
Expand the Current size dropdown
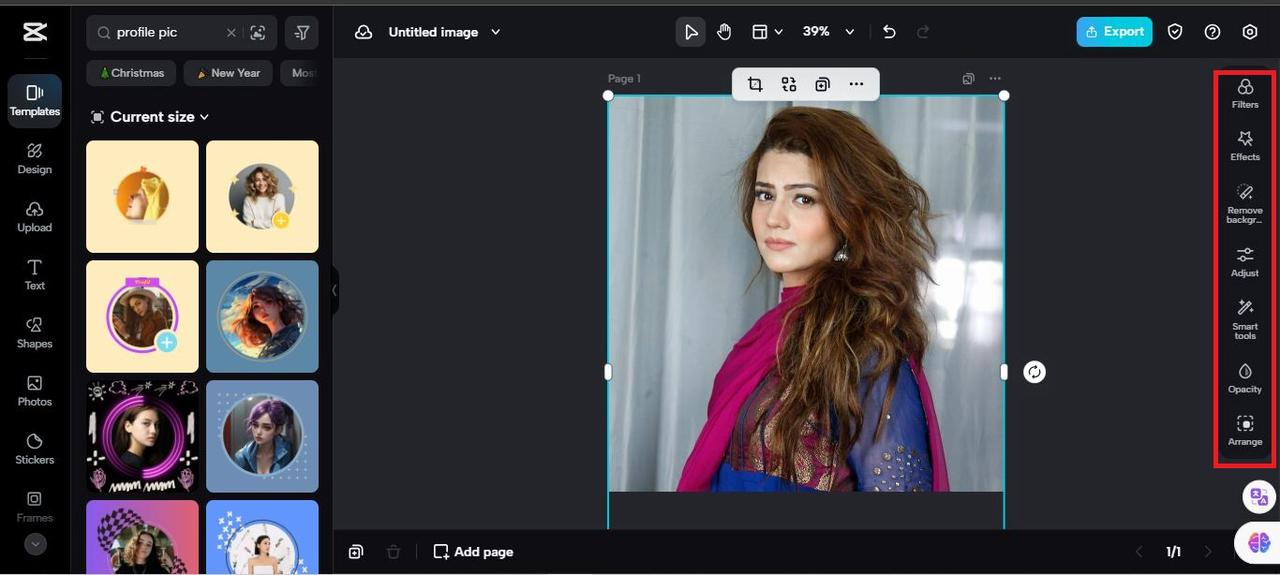[x=151, y=117]
